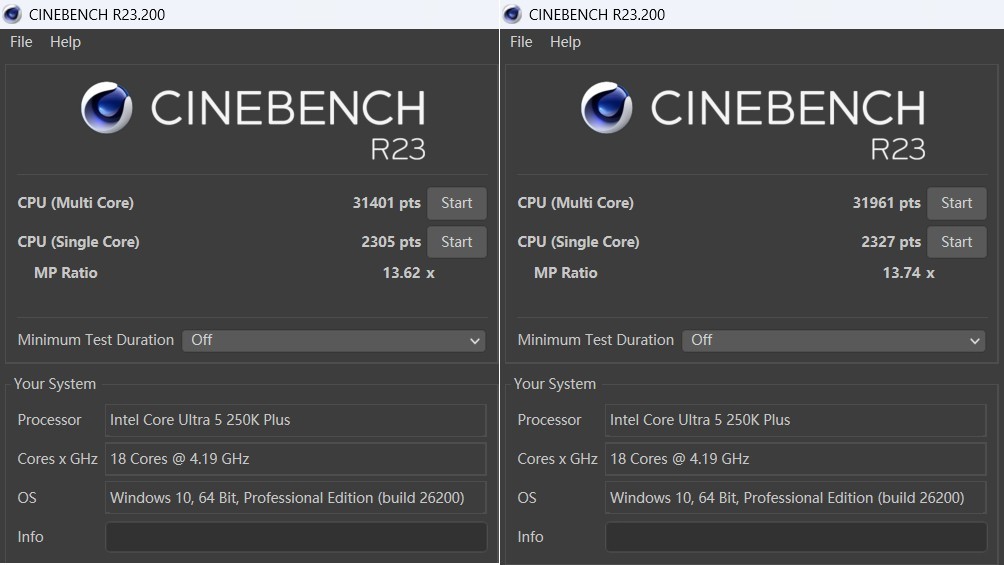Open the File menu in the 31401 pts window
The image size is (1004, 565).
click(x=21, y=42)
